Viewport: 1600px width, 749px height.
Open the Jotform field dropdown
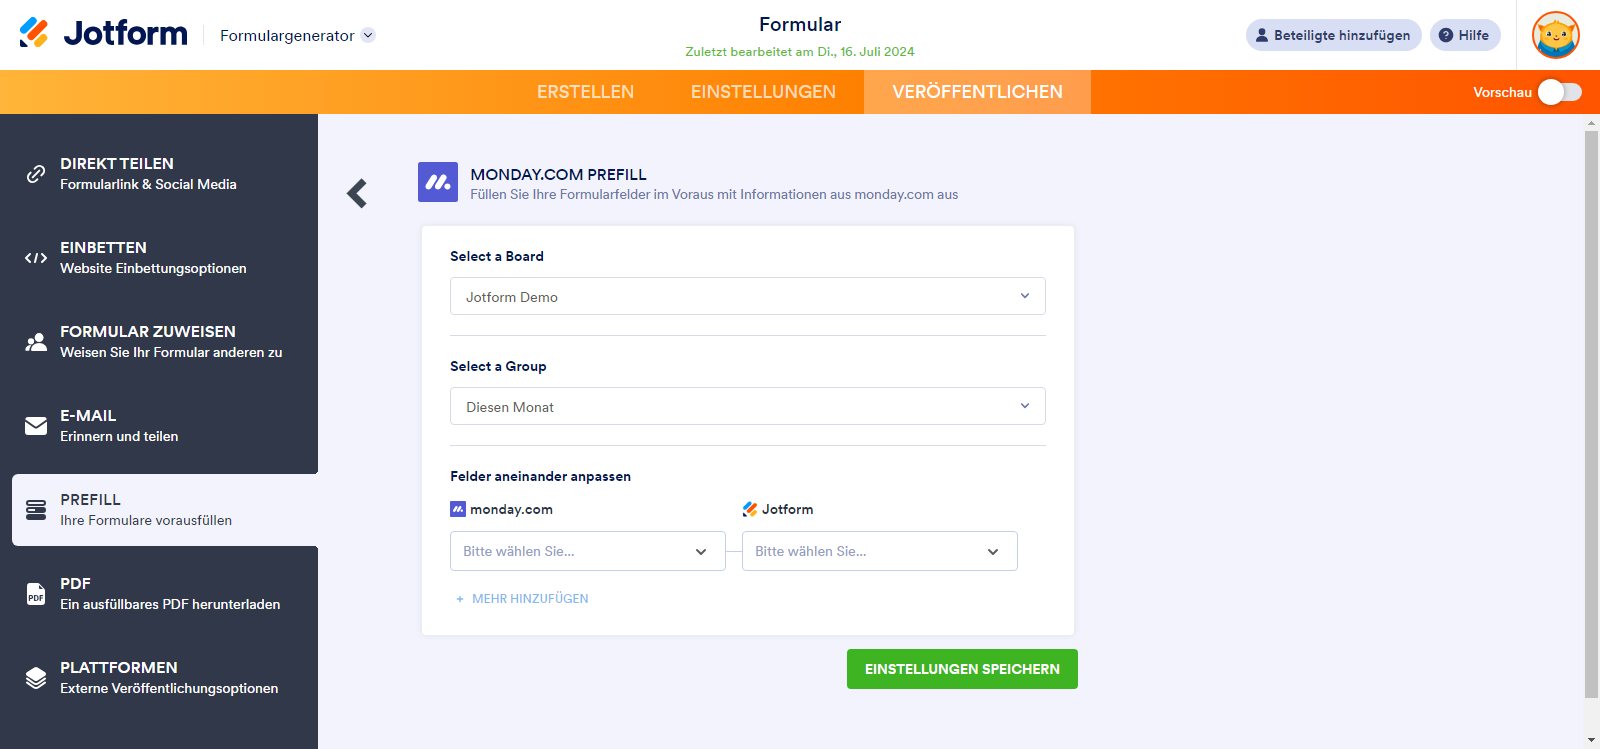point(879,551)
